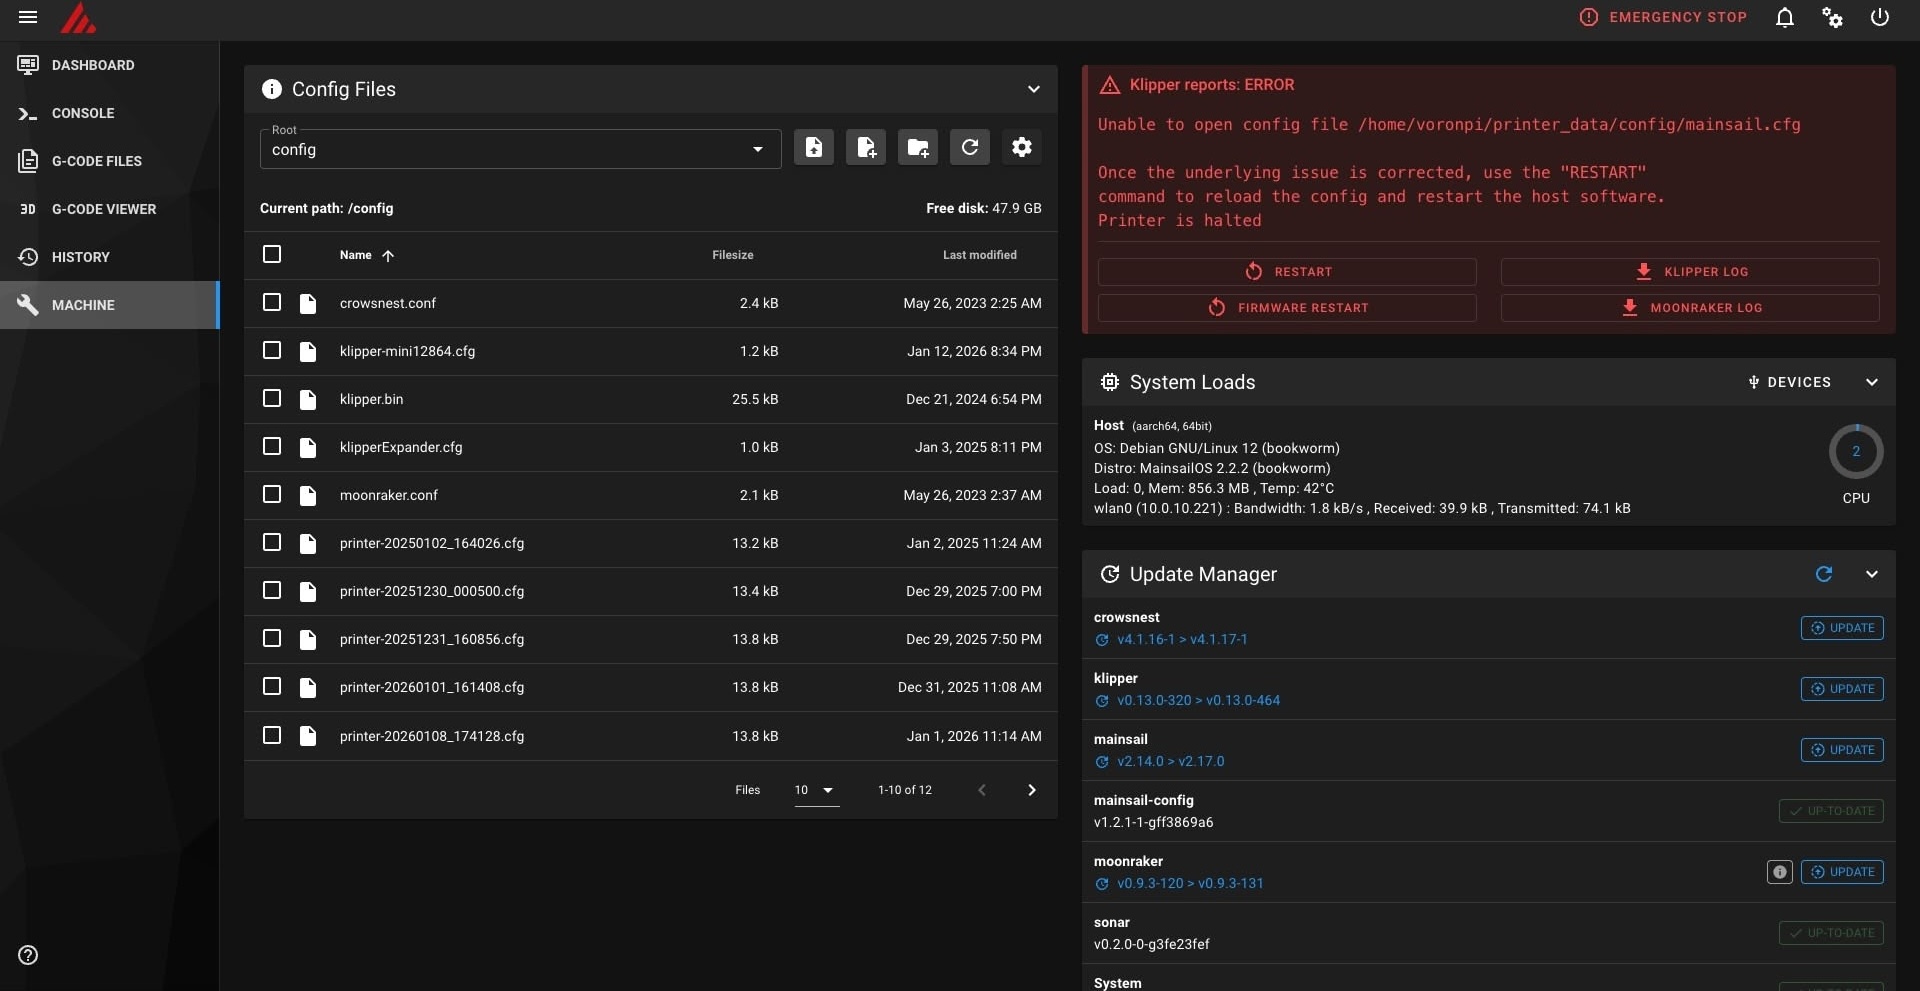Open the notifications bell
Viewport: 1920px width, 991px height.
pyautogui.click(x=1785, y=17)
